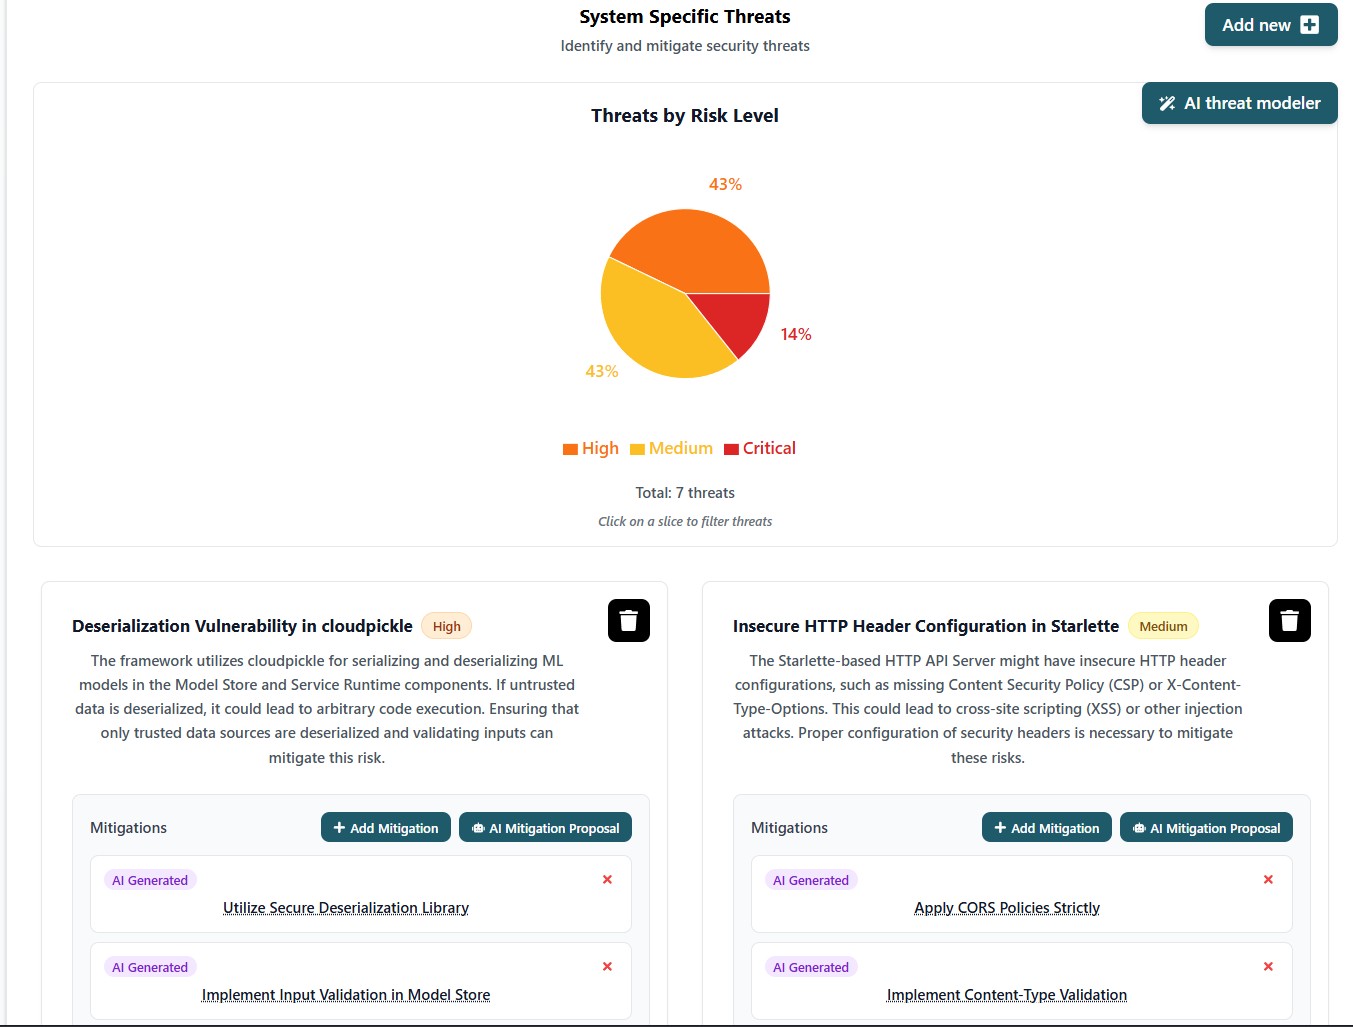Viewport: 1353px width, 1027px height.
Task: Open the AI threat modeler
Action: tap(1239, 103)
